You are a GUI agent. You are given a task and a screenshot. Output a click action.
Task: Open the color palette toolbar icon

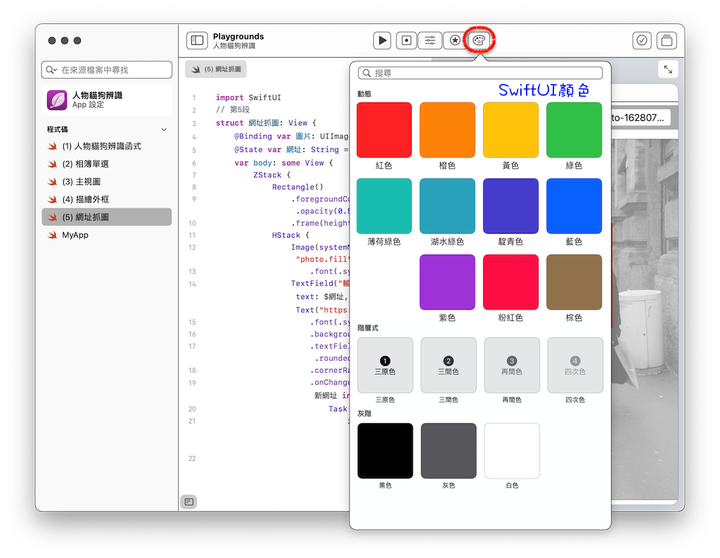[479, 40]
